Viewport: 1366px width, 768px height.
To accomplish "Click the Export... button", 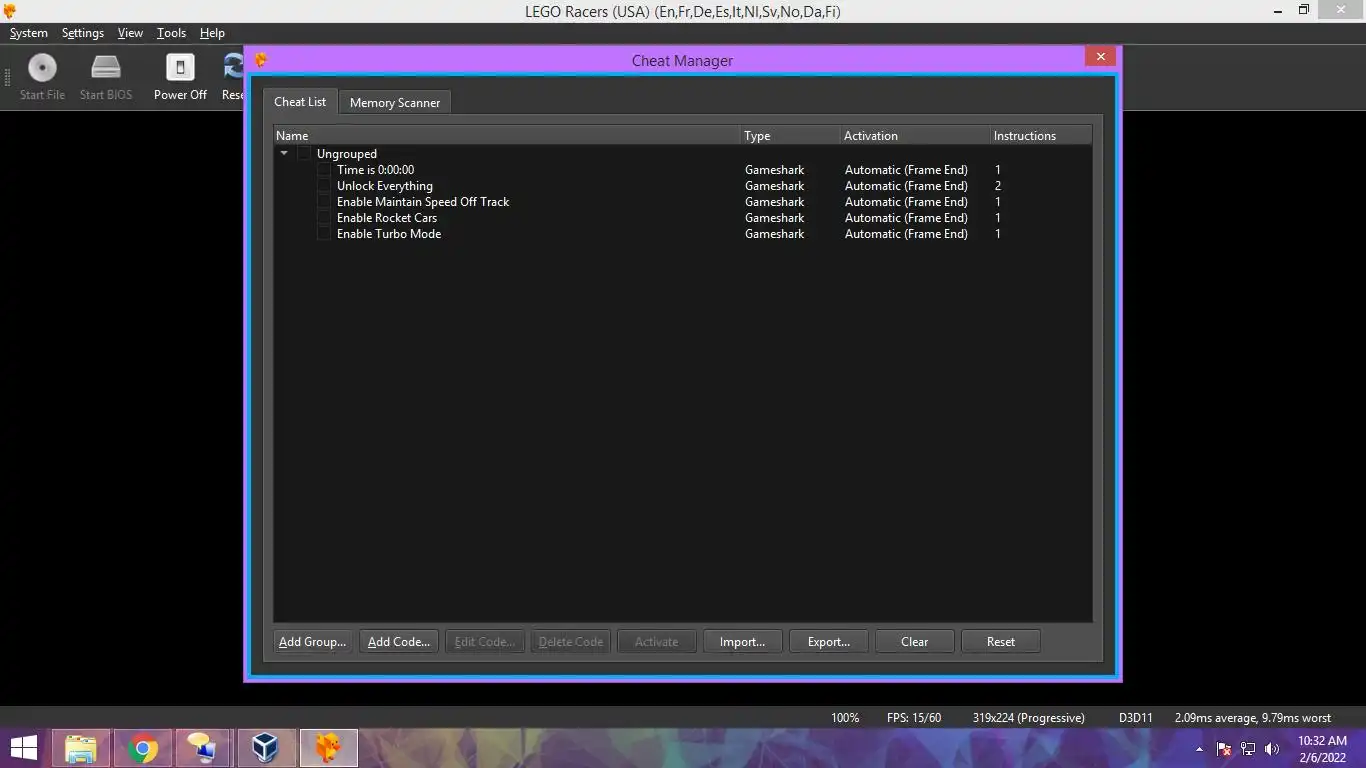I will click(828, 642).
